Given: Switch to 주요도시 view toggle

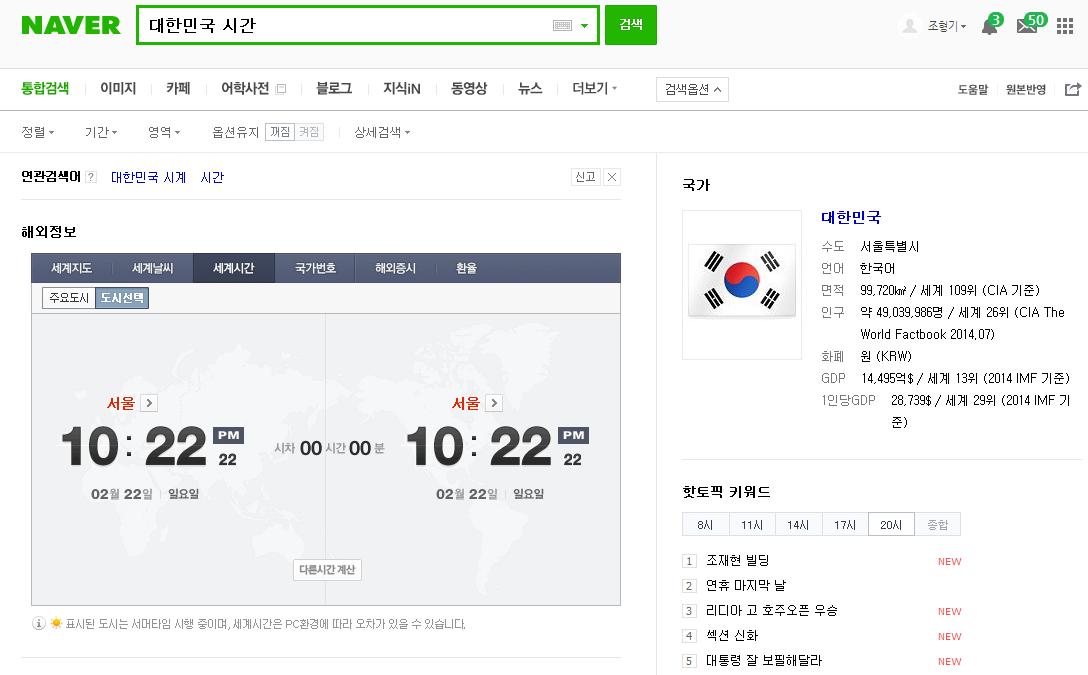Looking at the screenshot, I should coord(68,298).
